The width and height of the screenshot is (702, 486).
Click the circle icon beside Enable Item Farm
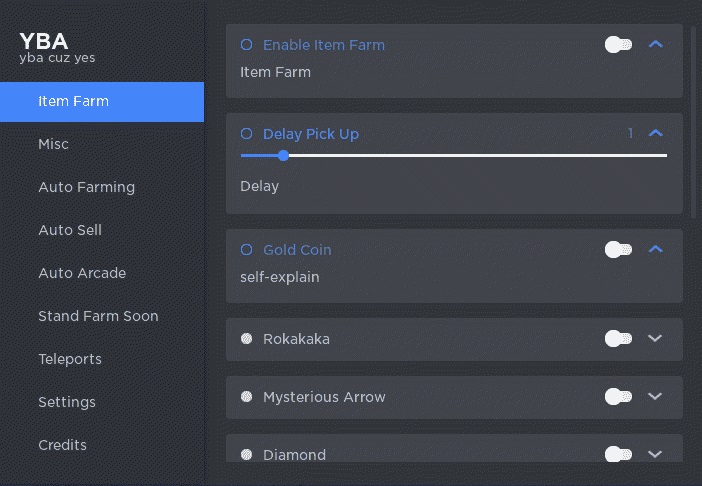[x=247, y=45]
